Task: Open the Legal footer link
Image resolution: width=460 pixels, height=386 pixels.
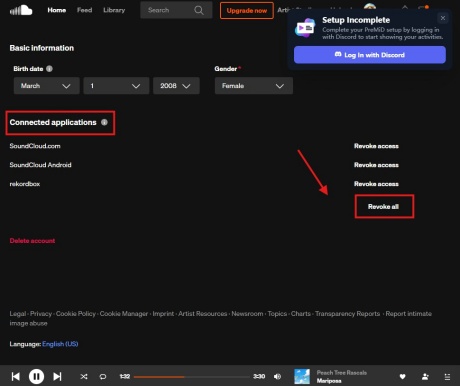Action: [18, 314]
